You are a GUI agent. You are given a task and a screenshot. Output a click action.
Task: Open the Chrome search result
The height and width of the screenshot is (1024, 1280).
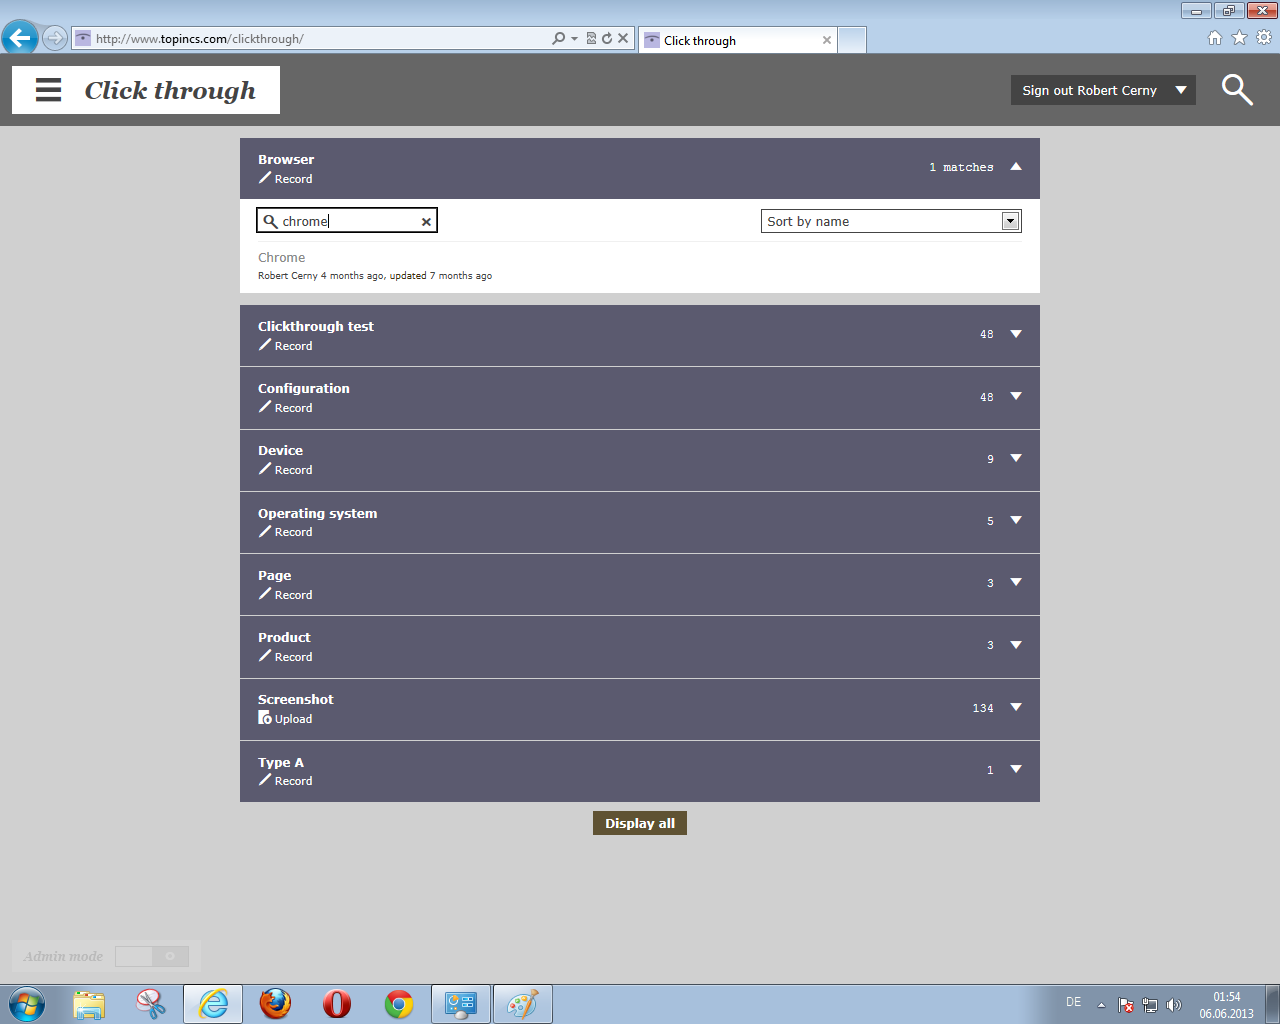pyautogui.click(x=282, y=258)
